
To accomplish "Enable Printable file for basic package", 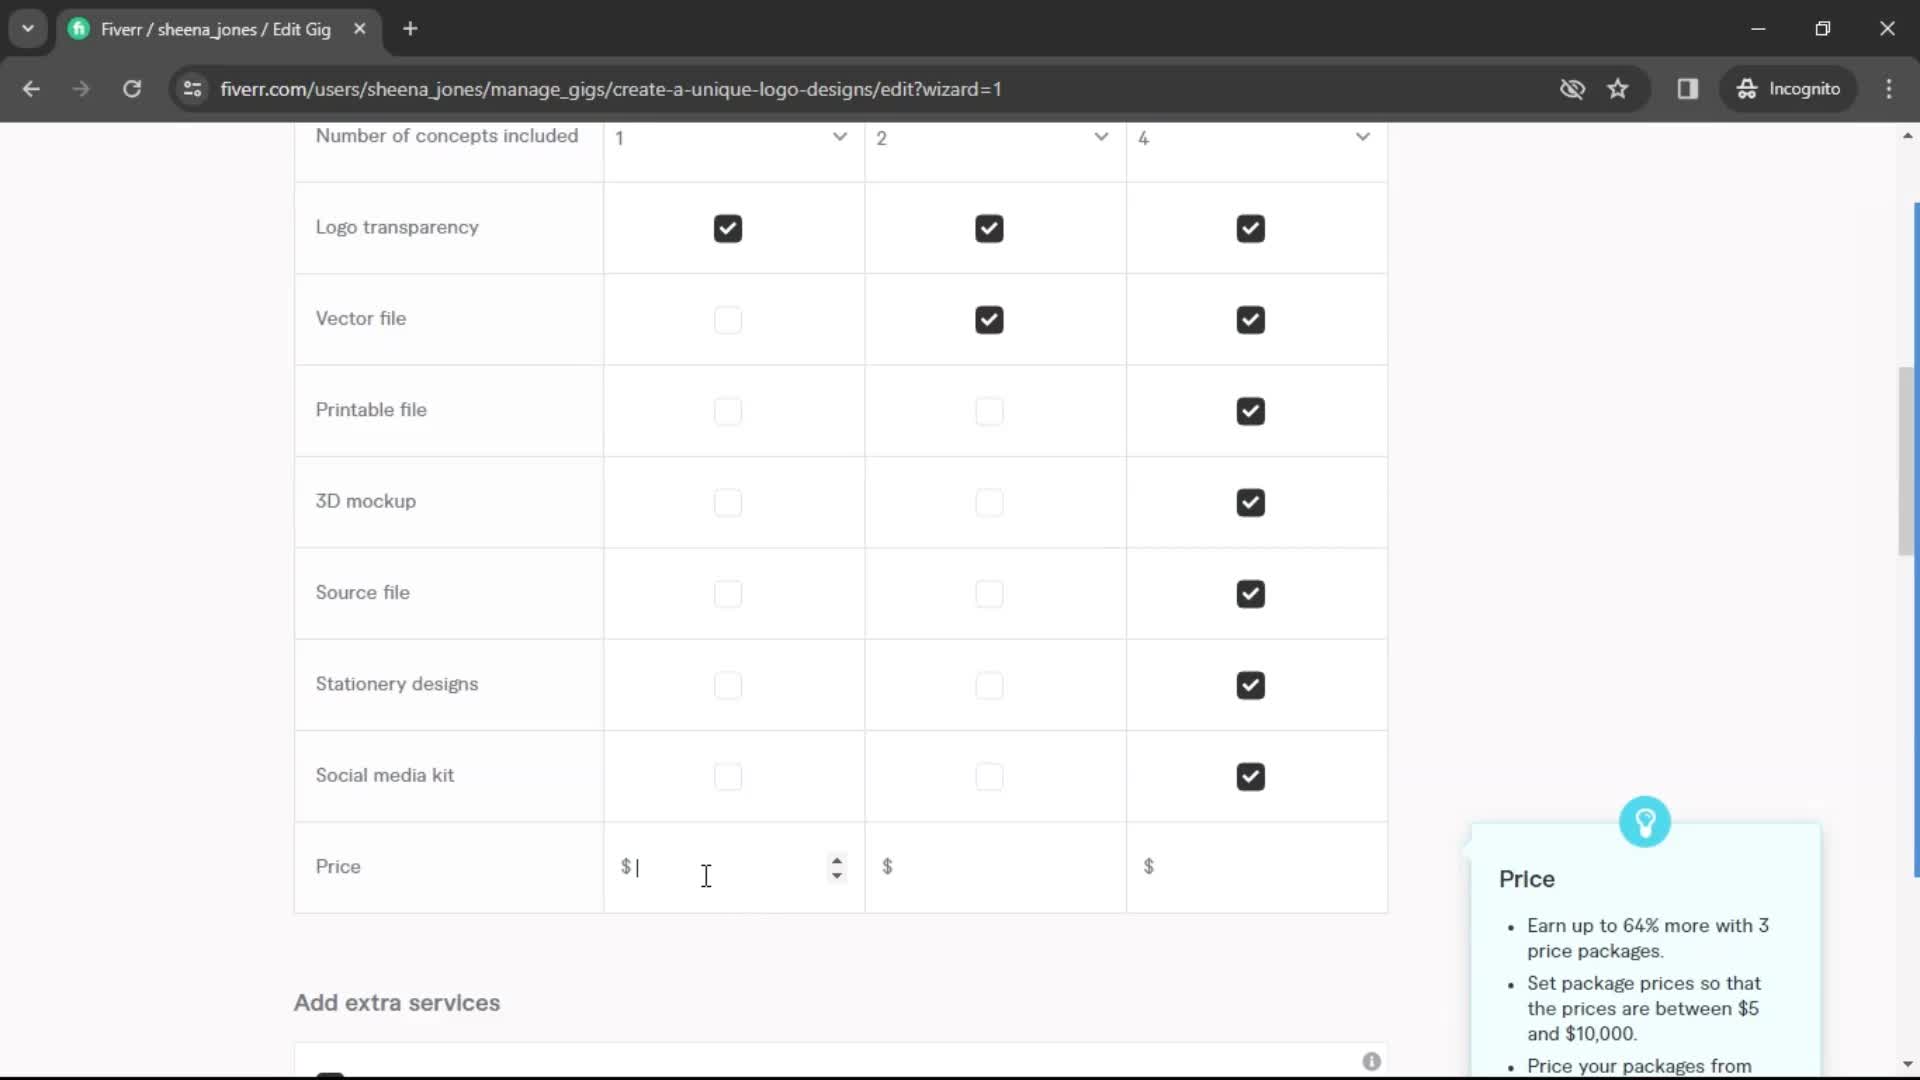I will tap(727, 410).
